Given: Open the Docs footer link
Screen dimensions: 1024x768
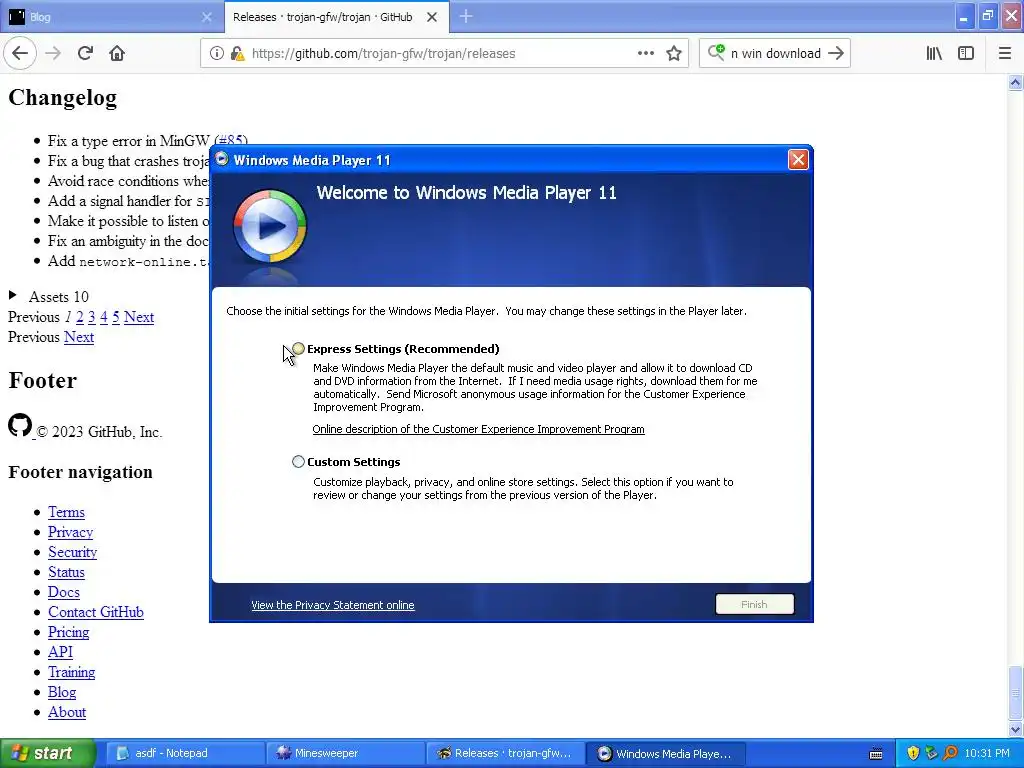Looking at the screenshot, I should 63,592.
